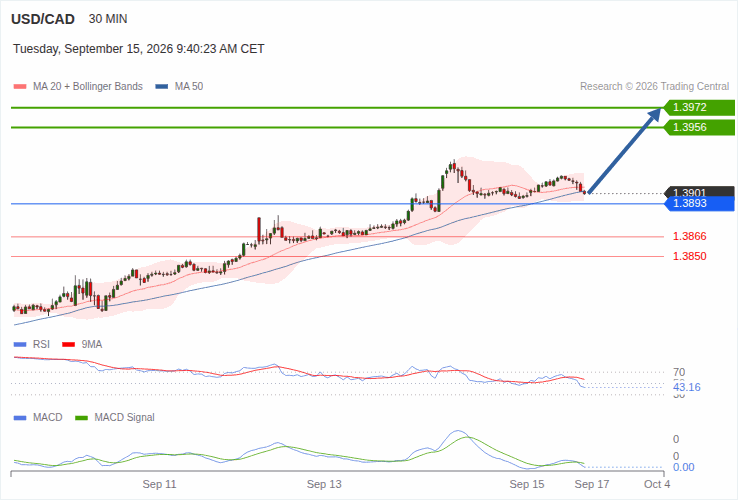Screen dimensions: 738x500
Task: Select the 1.3972 resistance price tag
Action: tap(699, 107)
